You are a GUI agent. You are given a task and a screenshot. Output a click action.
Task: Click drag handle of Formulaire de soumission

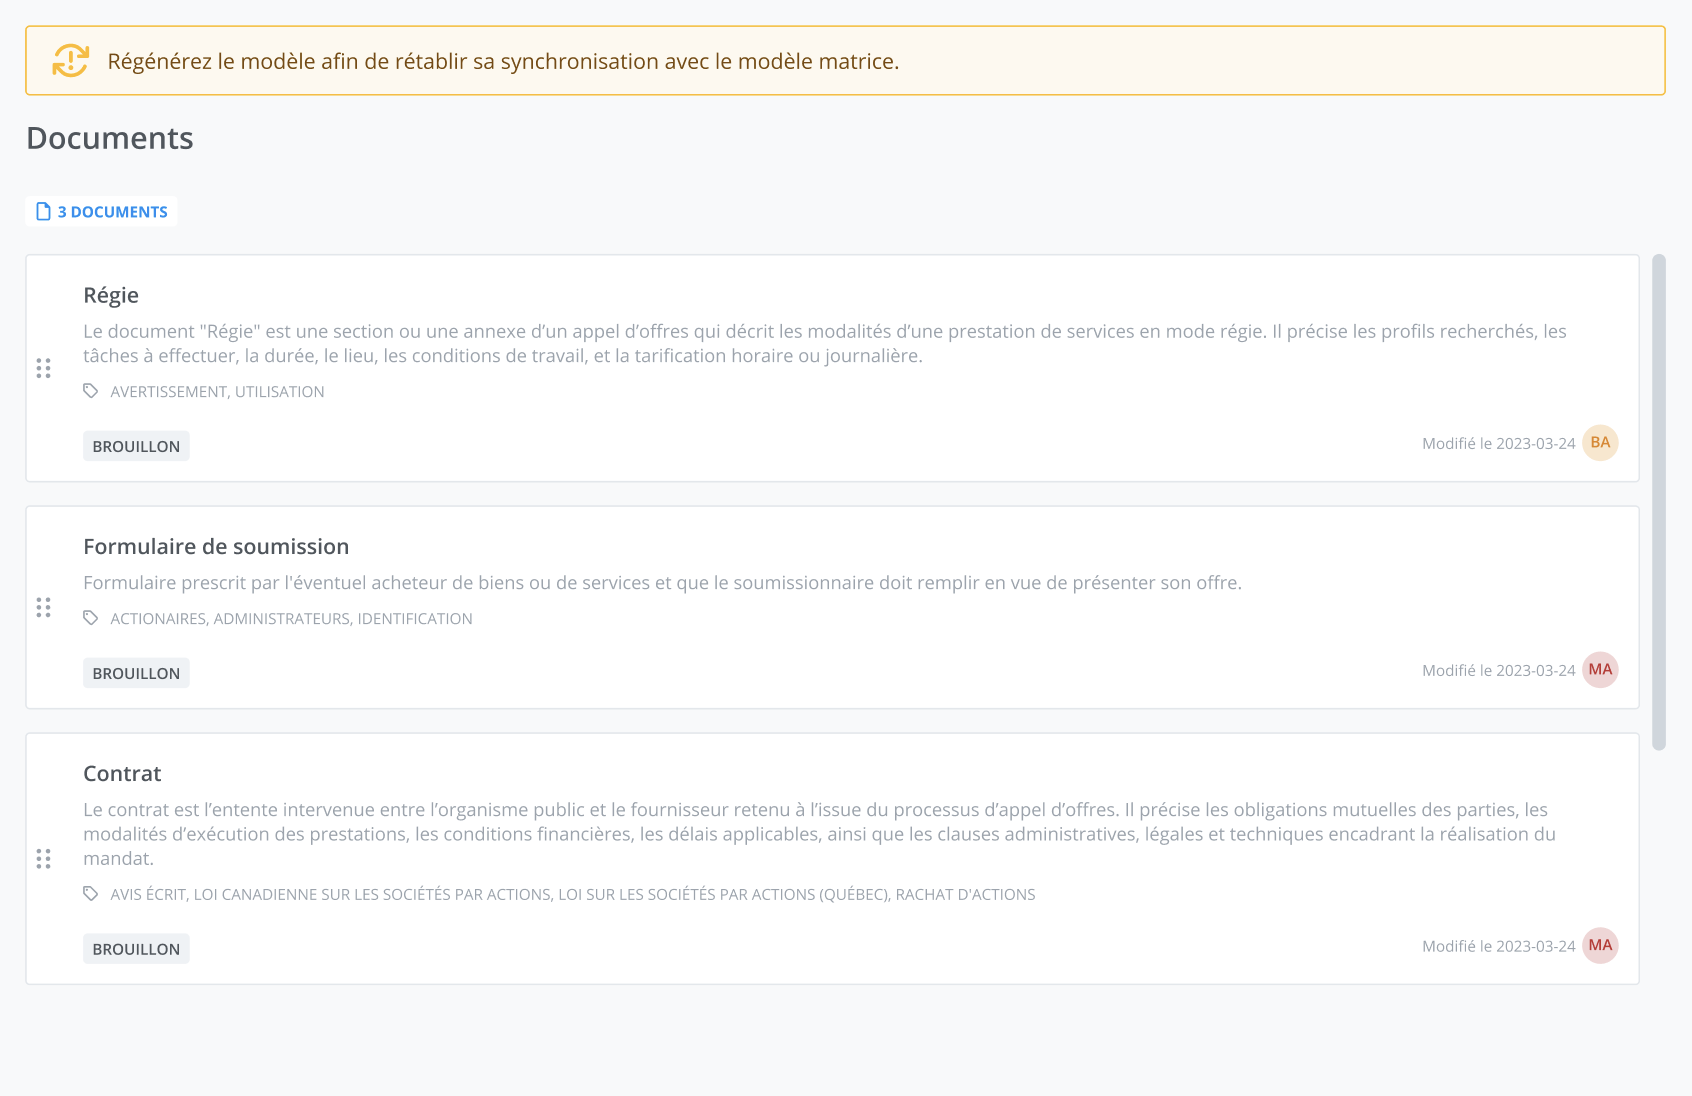(x=43, y=607)
